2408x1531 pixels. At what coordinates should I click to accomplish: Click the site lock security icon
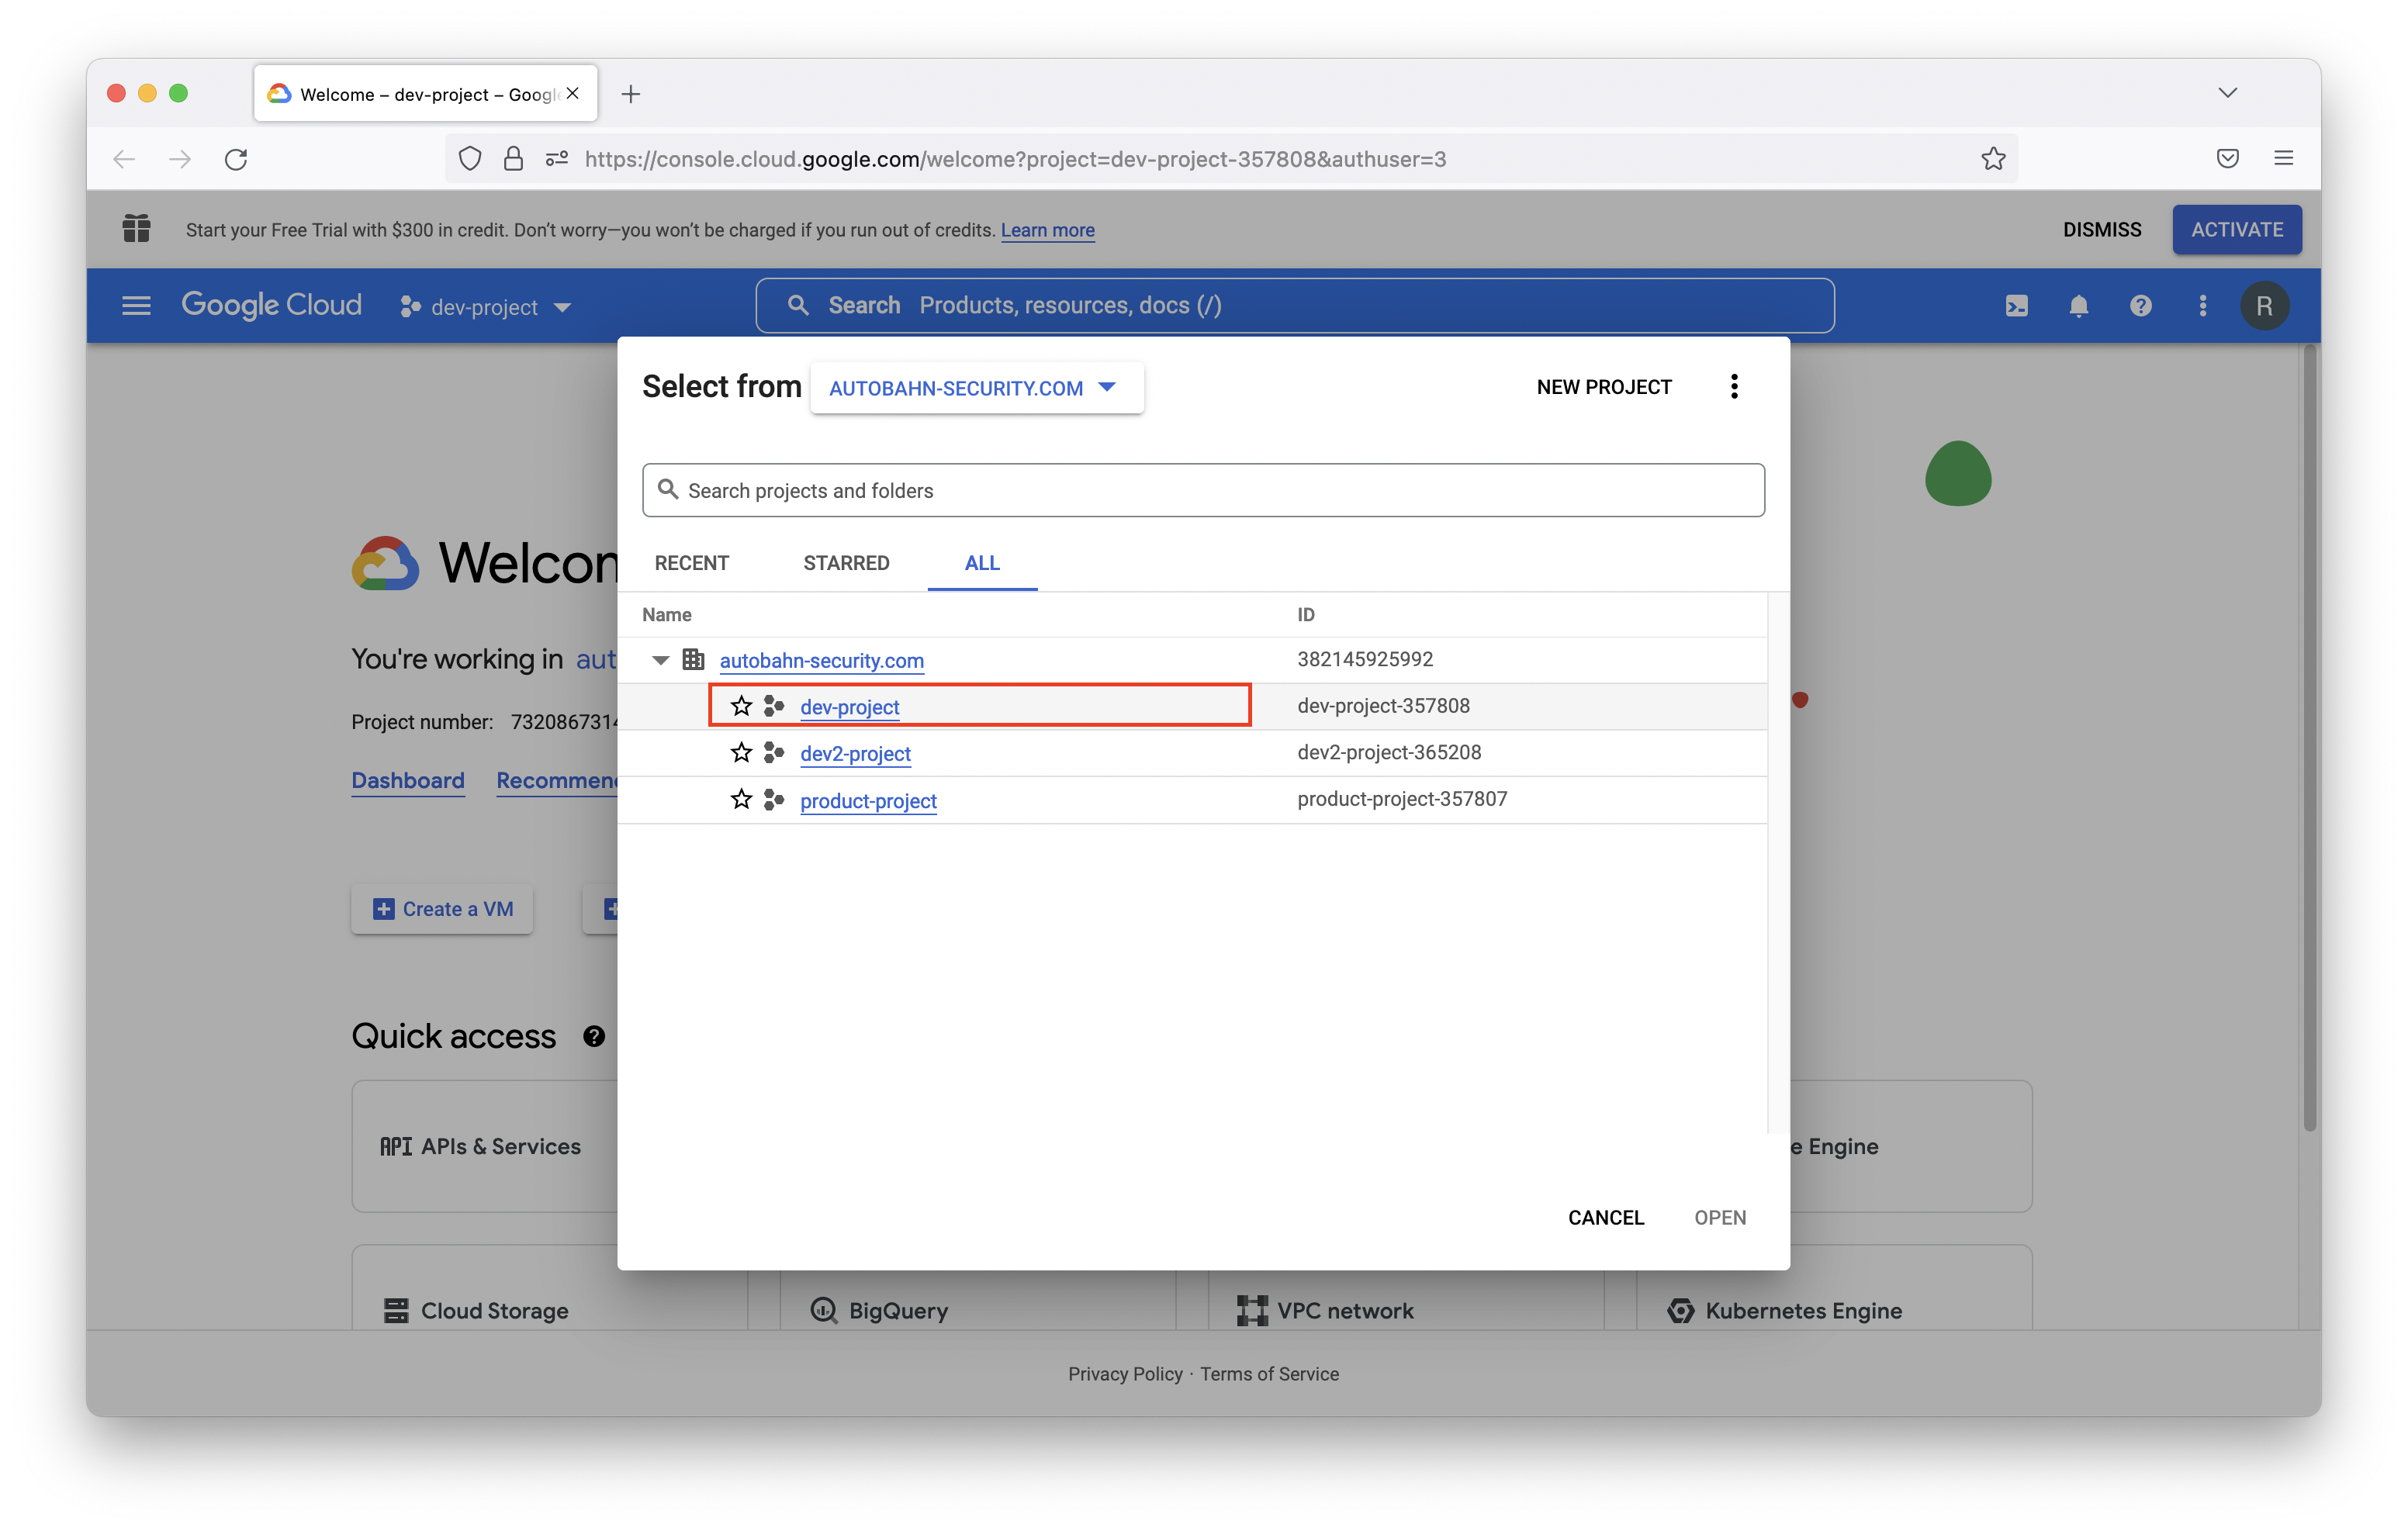(x=513, y=159)
